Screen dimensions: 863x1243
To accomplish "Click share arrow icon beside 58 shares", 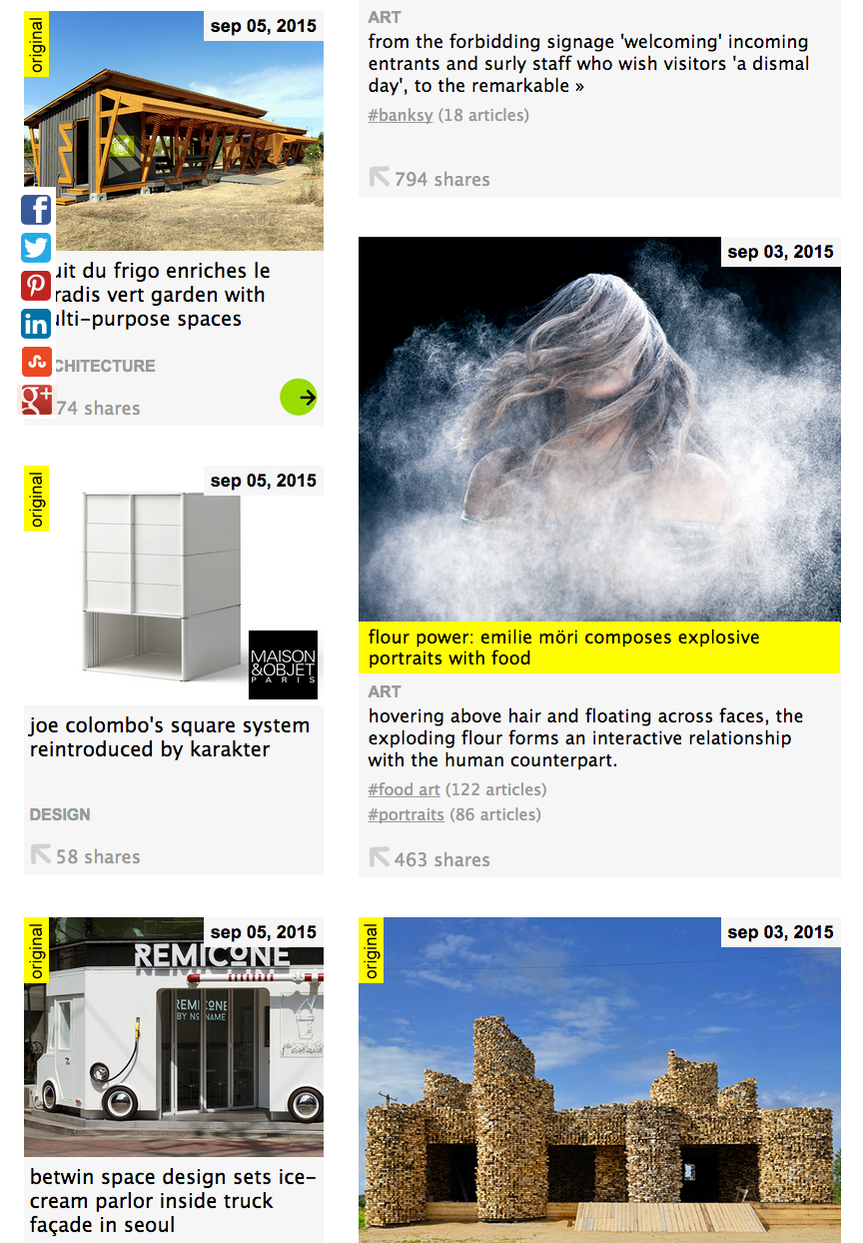I will click(x=41, y=855).
